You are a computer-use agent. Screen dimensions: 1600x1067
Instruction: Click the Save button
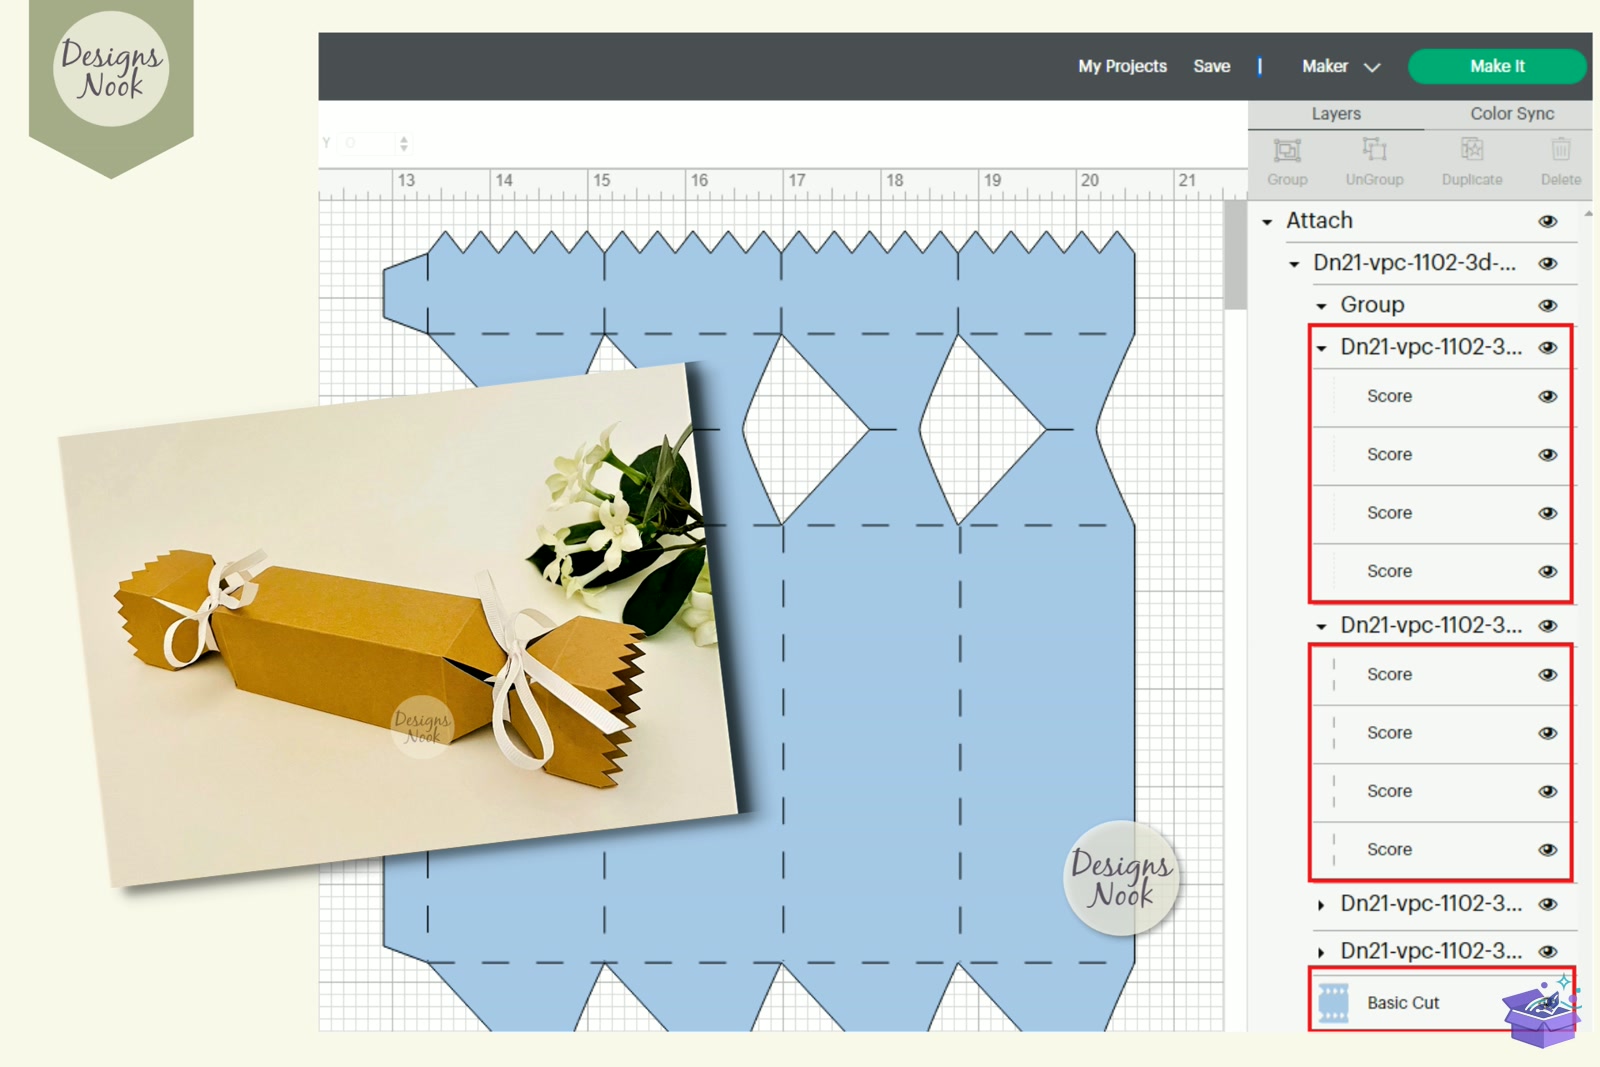(1211, 66)
